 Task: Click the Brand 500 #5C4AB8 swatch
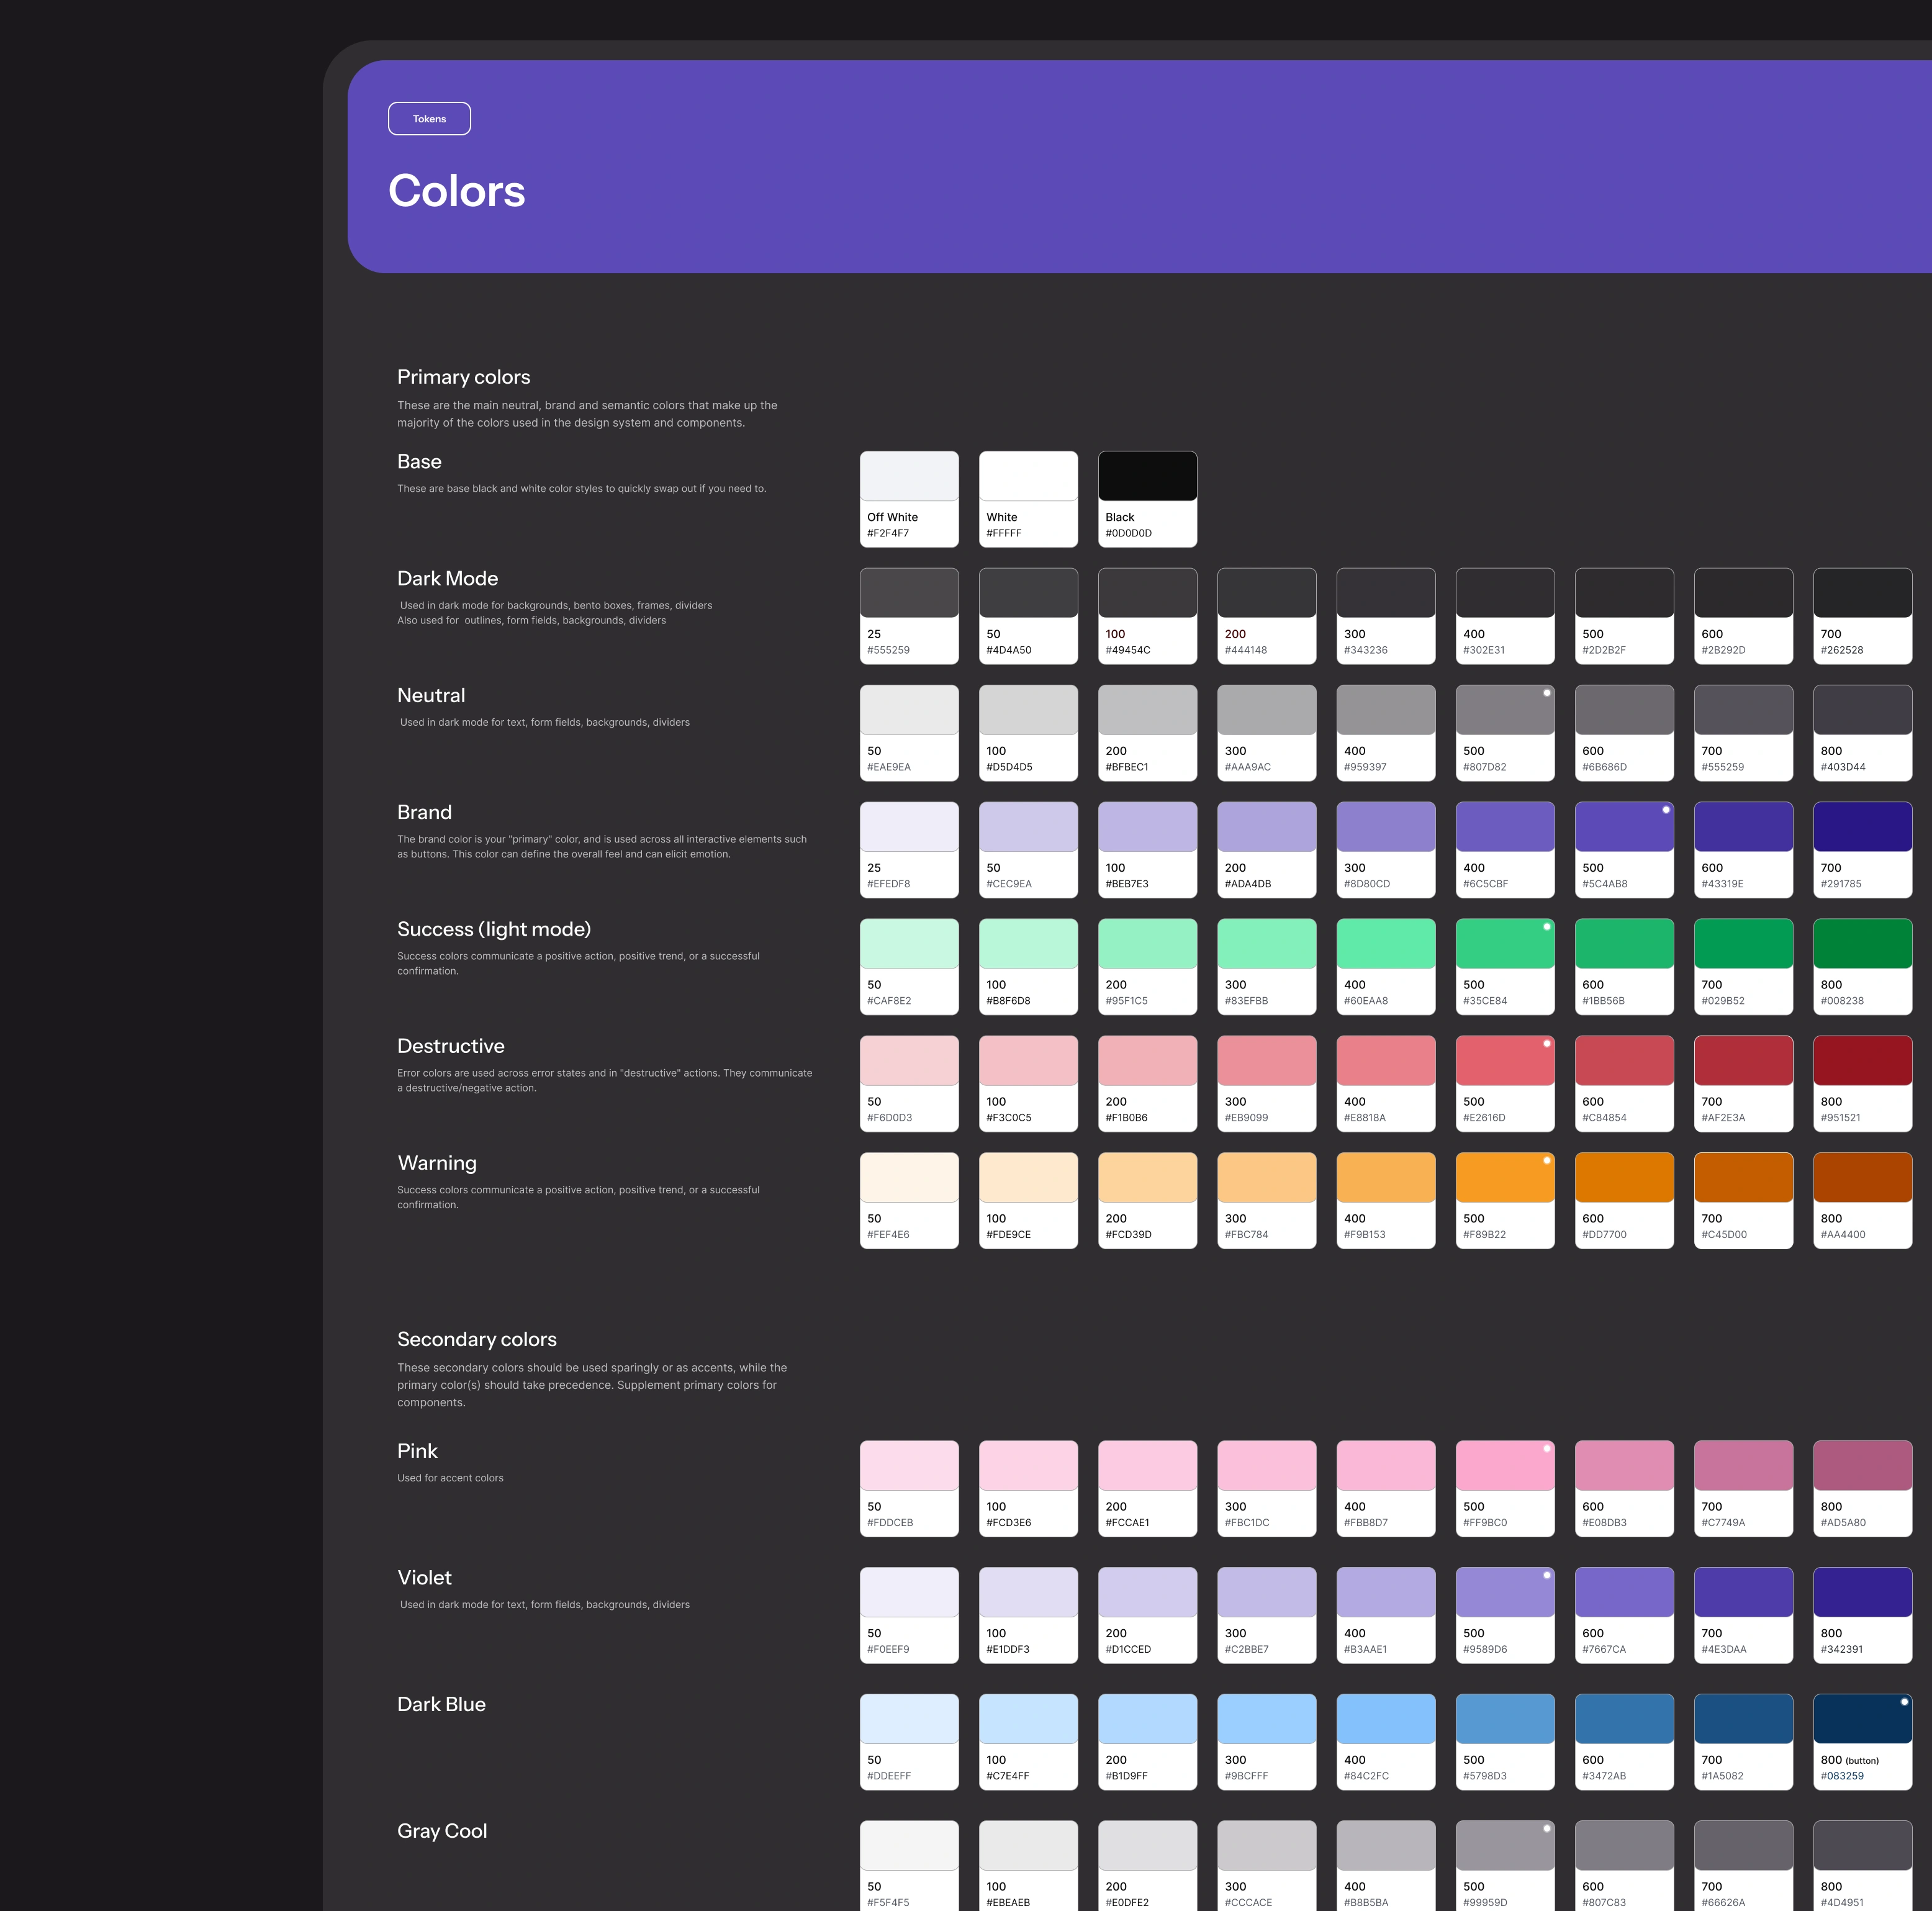pos(1623,849)
